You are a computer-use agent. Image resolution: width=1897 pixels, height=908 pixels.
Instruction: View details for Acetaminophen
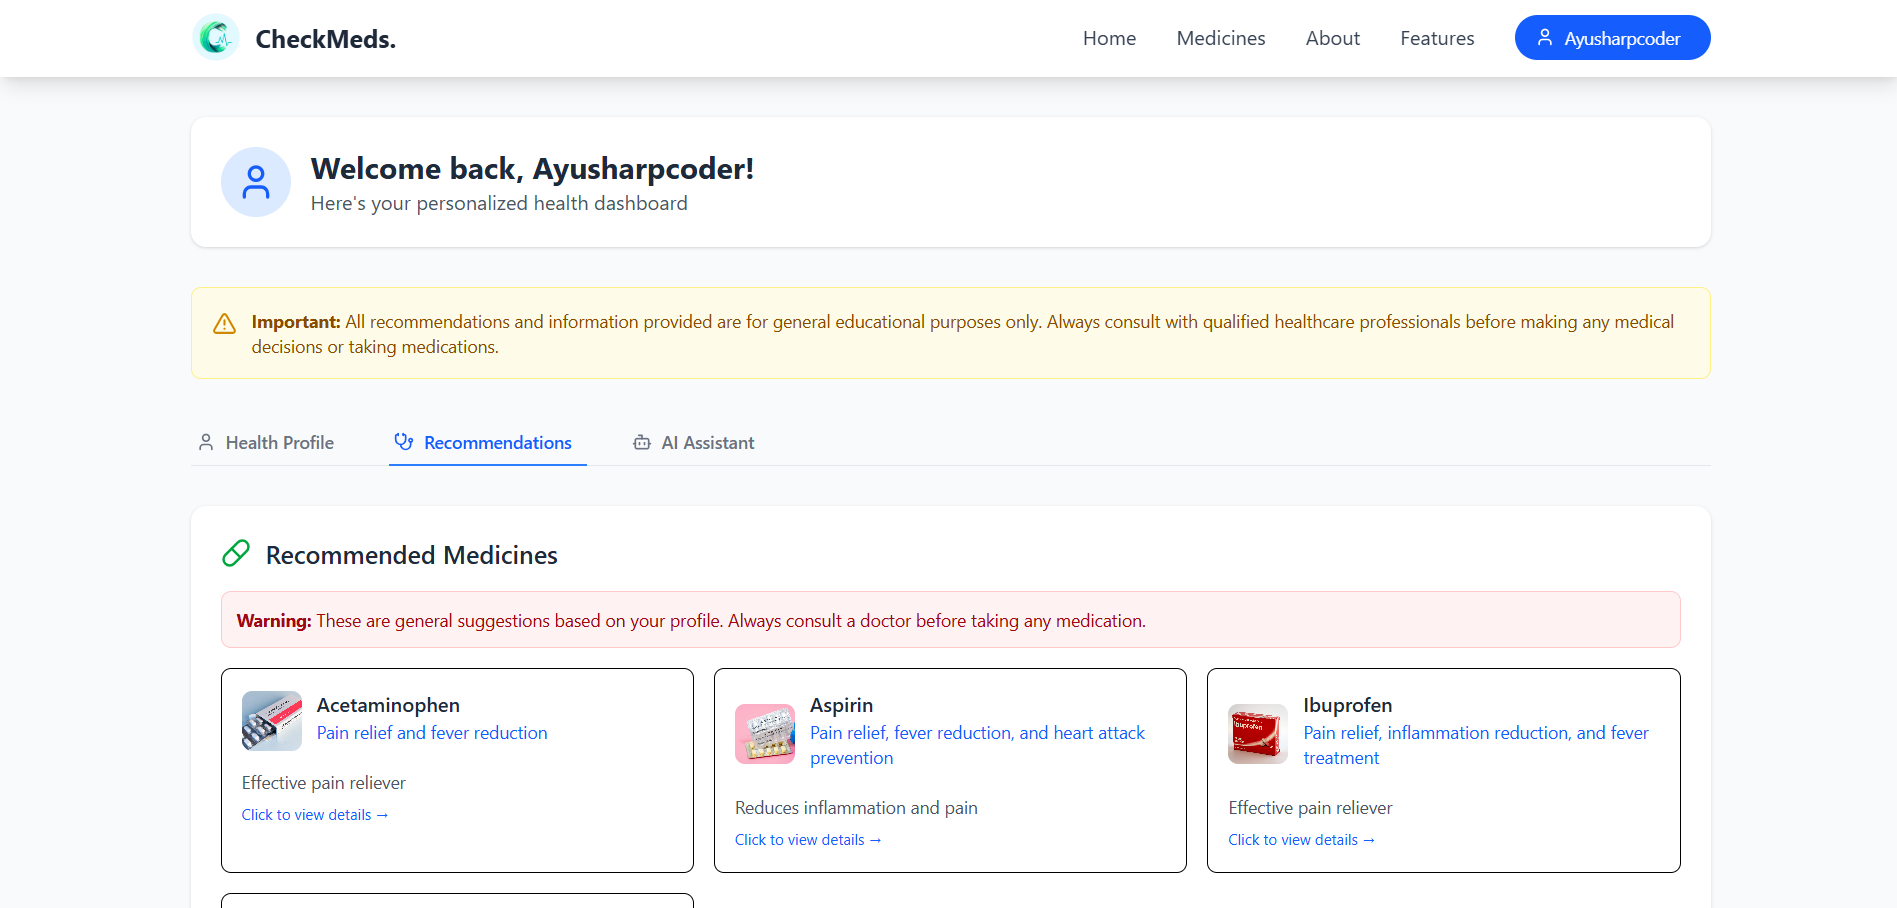pos(315,815)
